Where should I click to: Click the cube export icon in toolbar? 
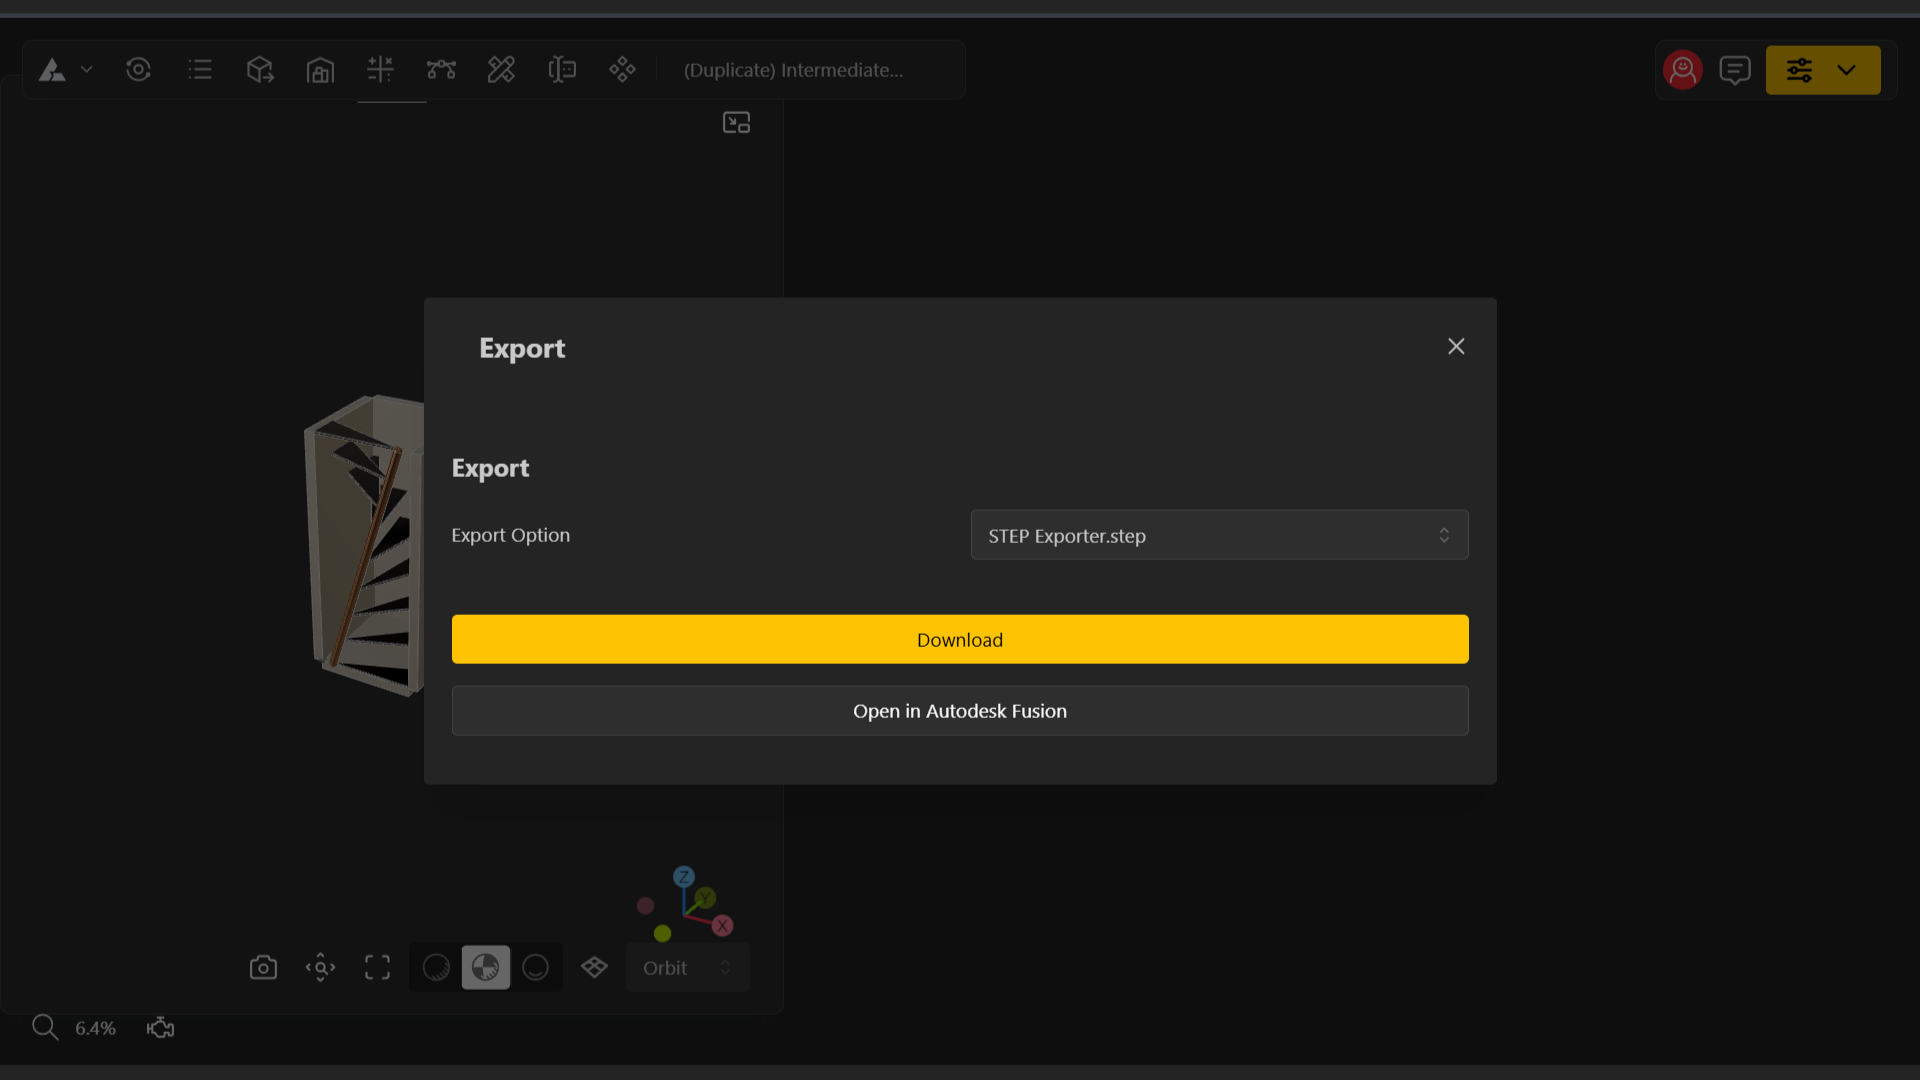coord(260,70)
